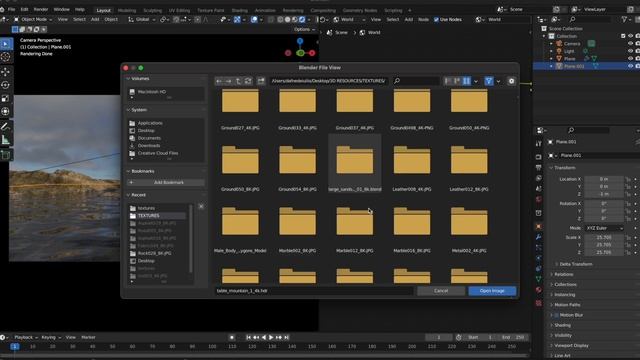Open the Object properties orange square tab
Screen dimensions: 640x360
(538, 226)
